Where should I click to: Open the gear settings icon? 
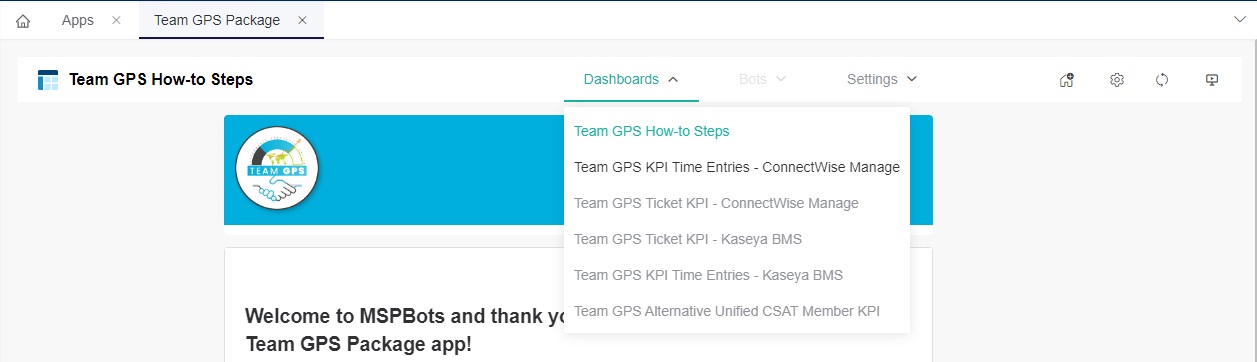[1117, 80]
